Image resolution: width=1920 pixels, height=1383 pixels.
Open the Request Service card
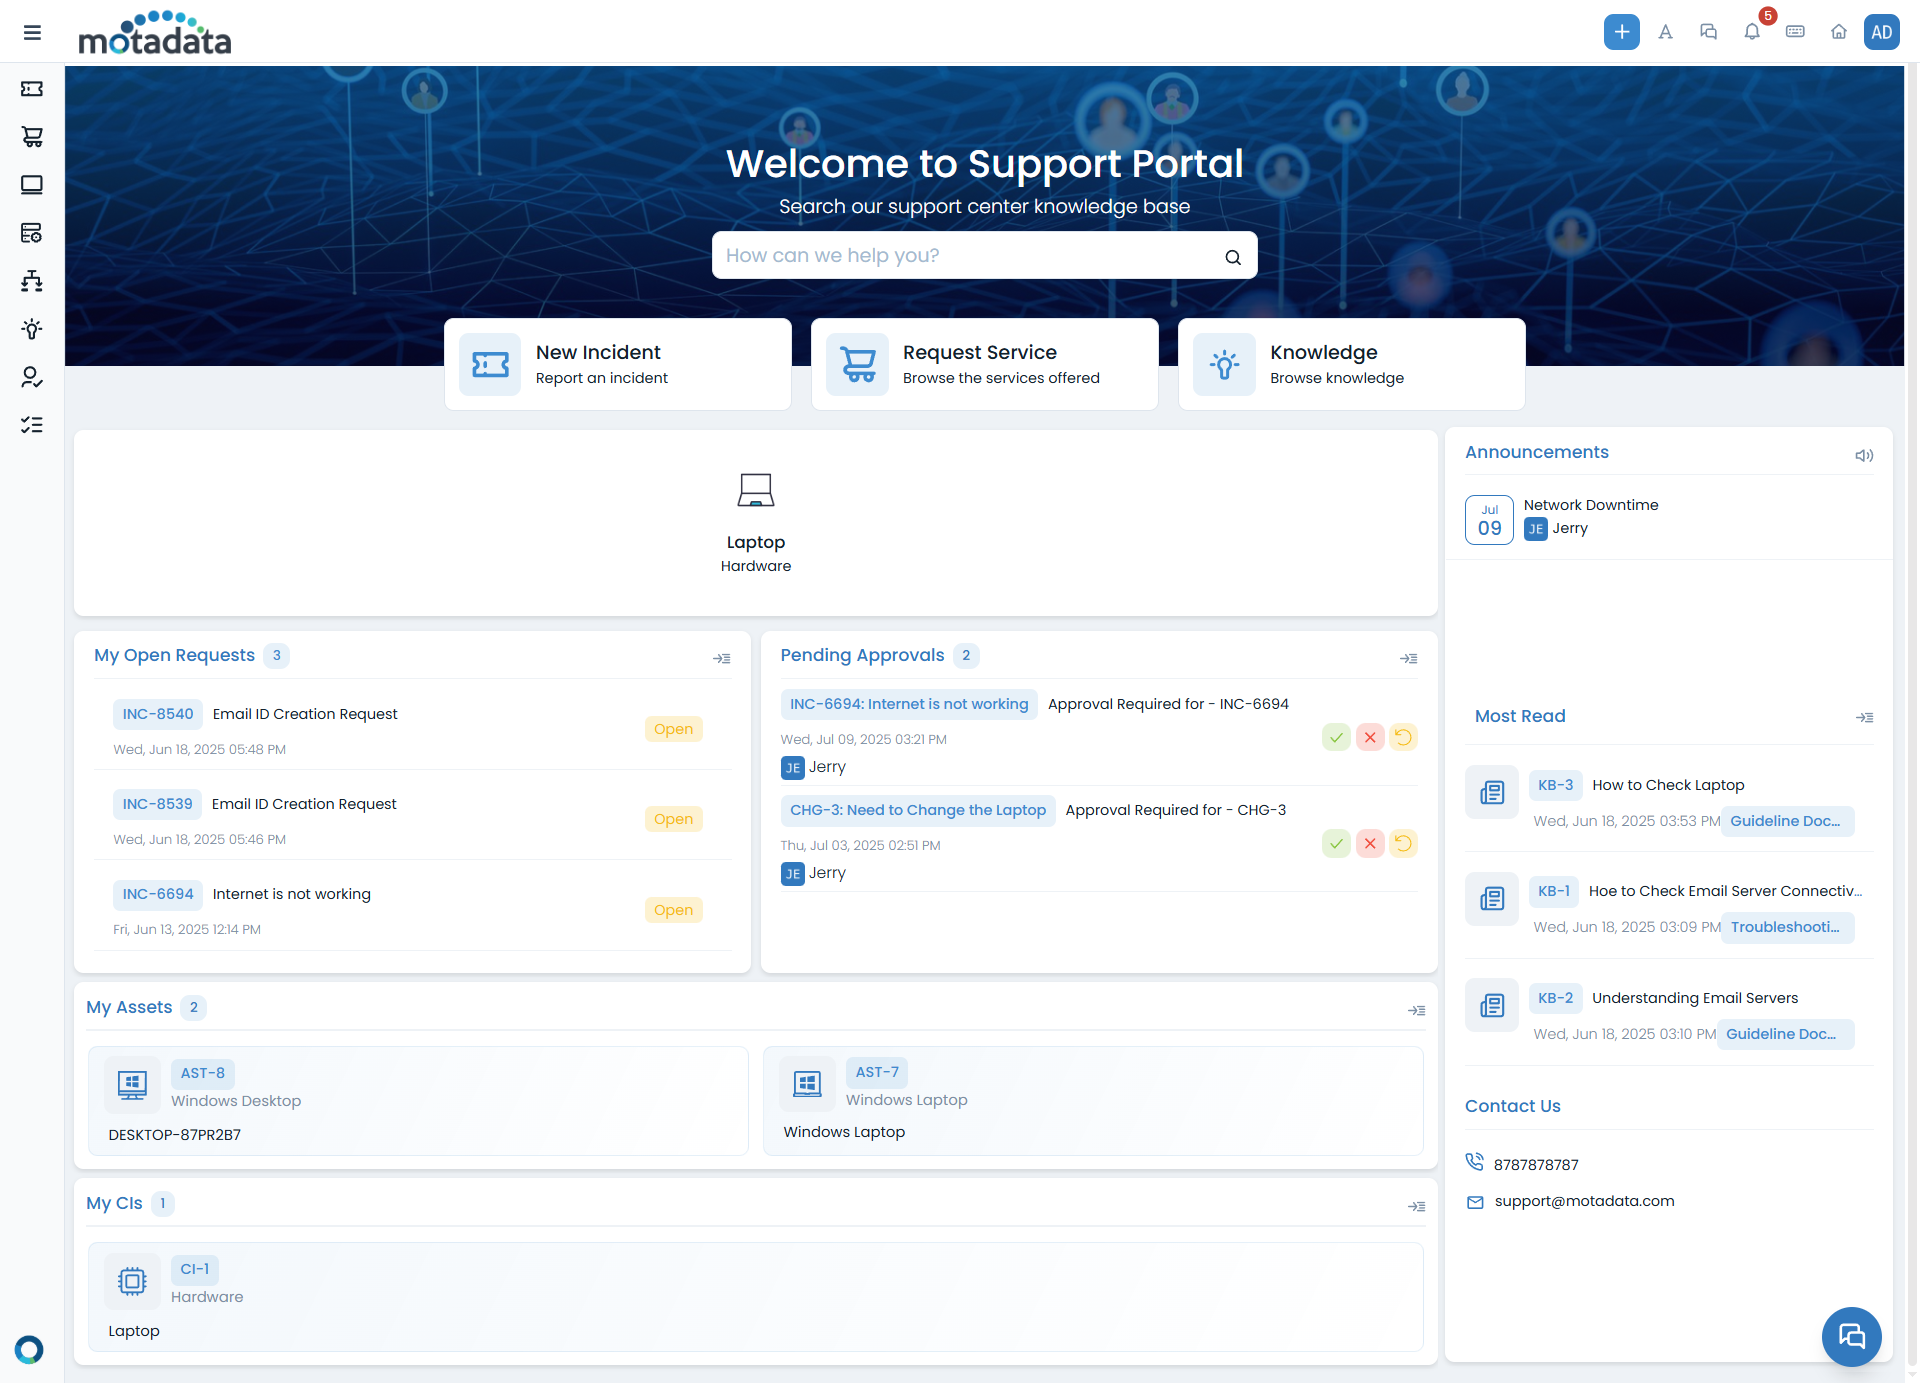984,364
